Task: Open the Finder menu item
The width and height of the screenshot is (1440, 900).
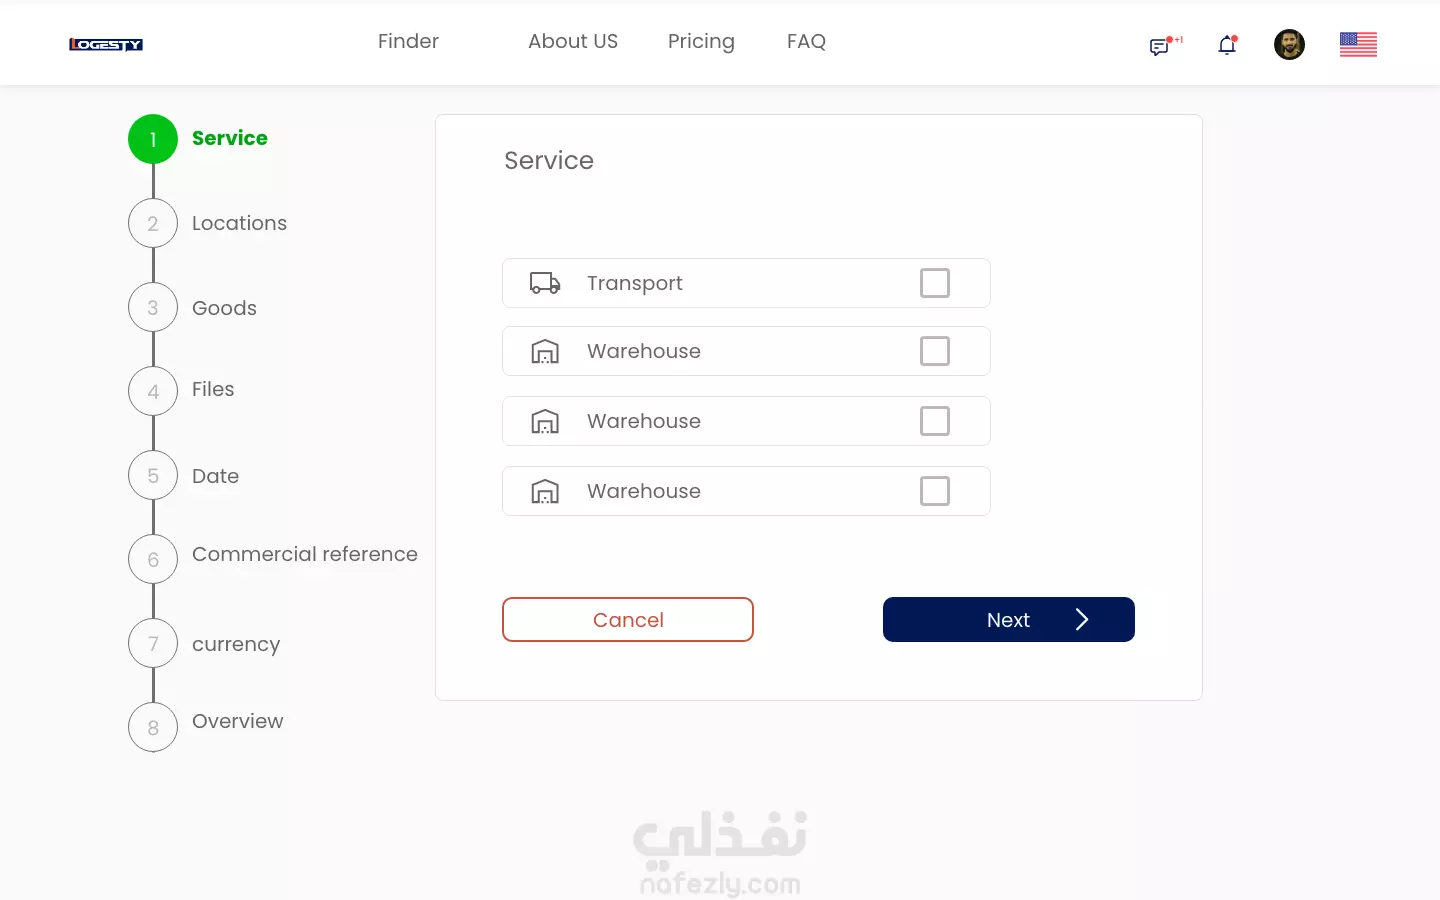Action: pos(408,41)
